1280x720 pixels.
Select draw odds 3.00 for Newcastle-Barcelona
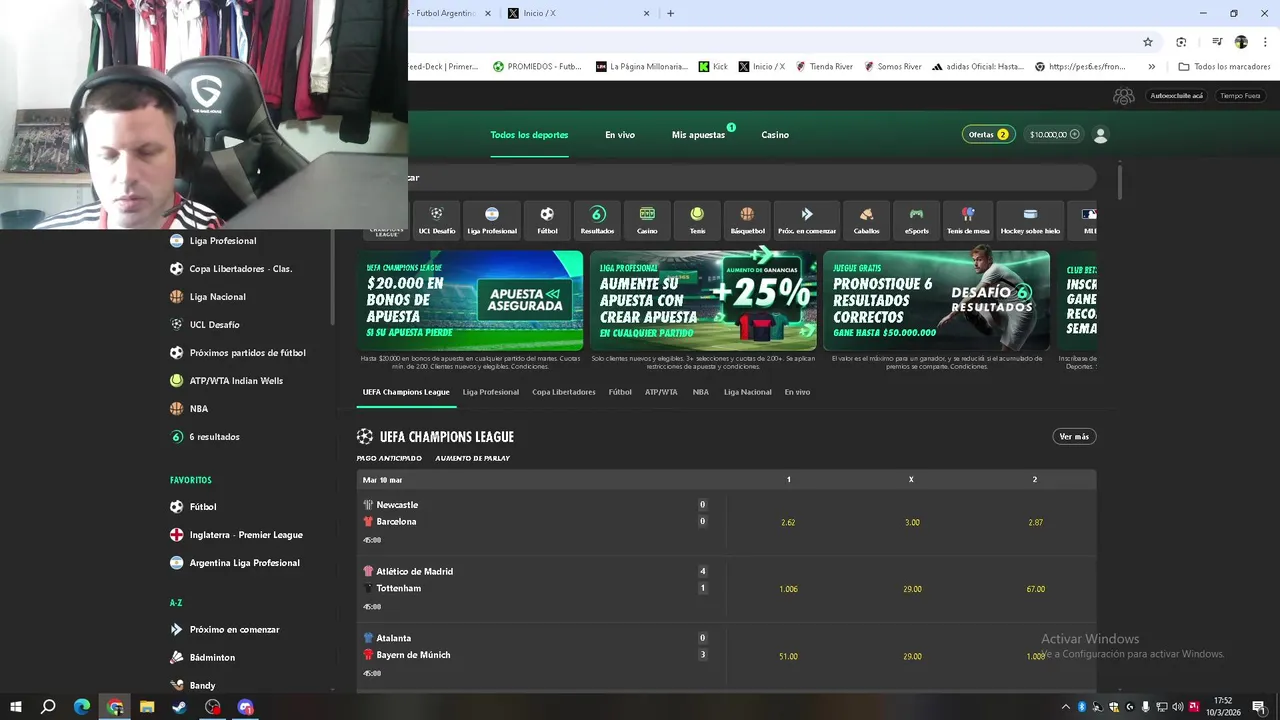pos(912,522)
